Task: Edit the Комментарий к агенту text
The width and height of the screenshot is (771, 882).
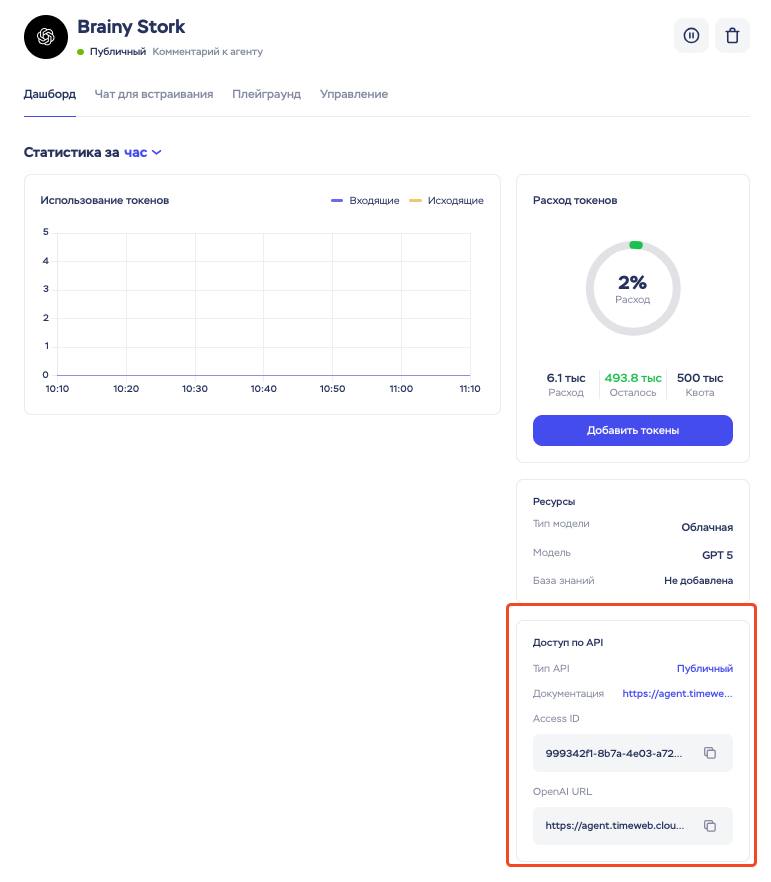Action: 207,52
